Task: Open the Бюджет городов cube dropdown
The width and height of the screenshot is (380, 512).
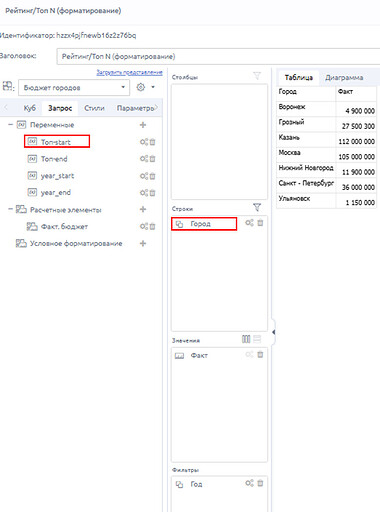Action: click(x=74, y=88)
